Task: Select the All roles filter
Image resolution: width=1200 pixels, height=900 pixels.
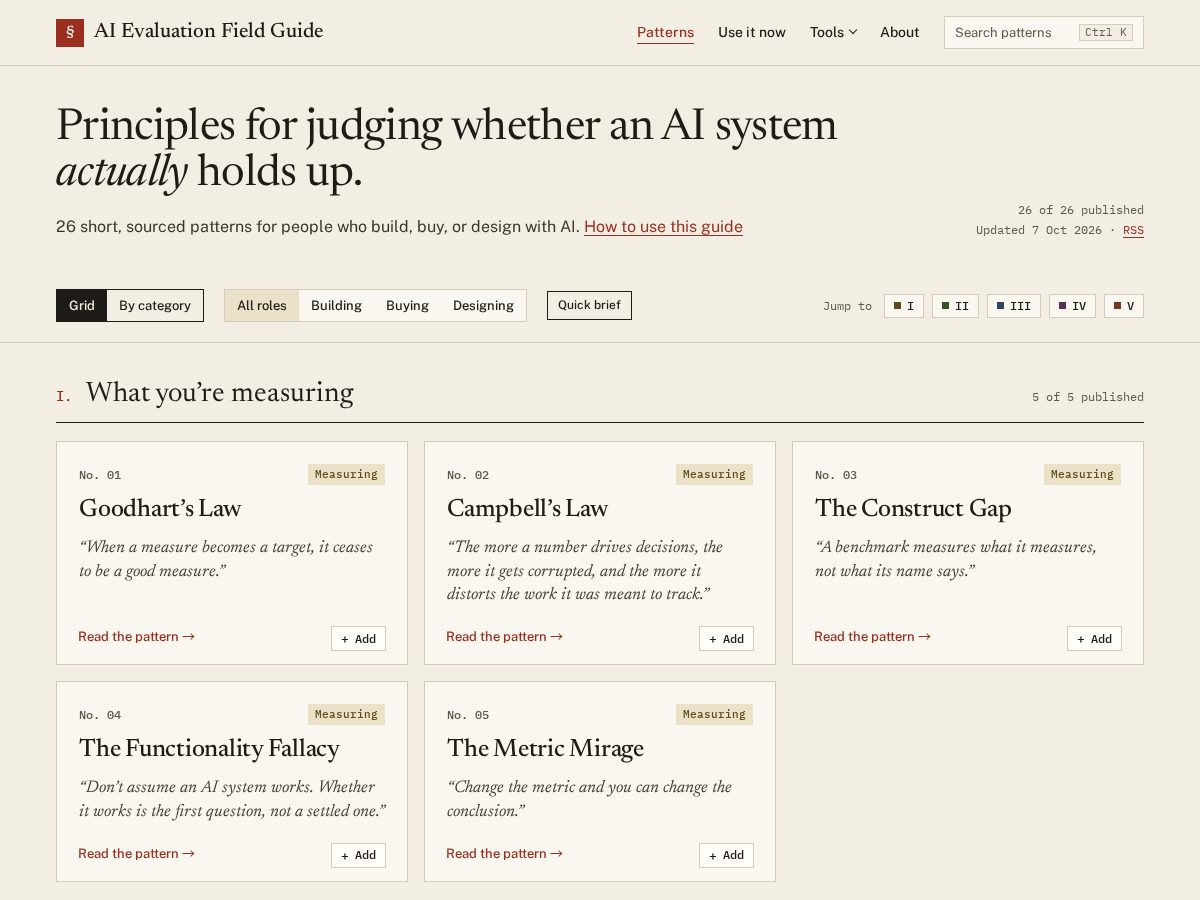Action: coord(262,305)
